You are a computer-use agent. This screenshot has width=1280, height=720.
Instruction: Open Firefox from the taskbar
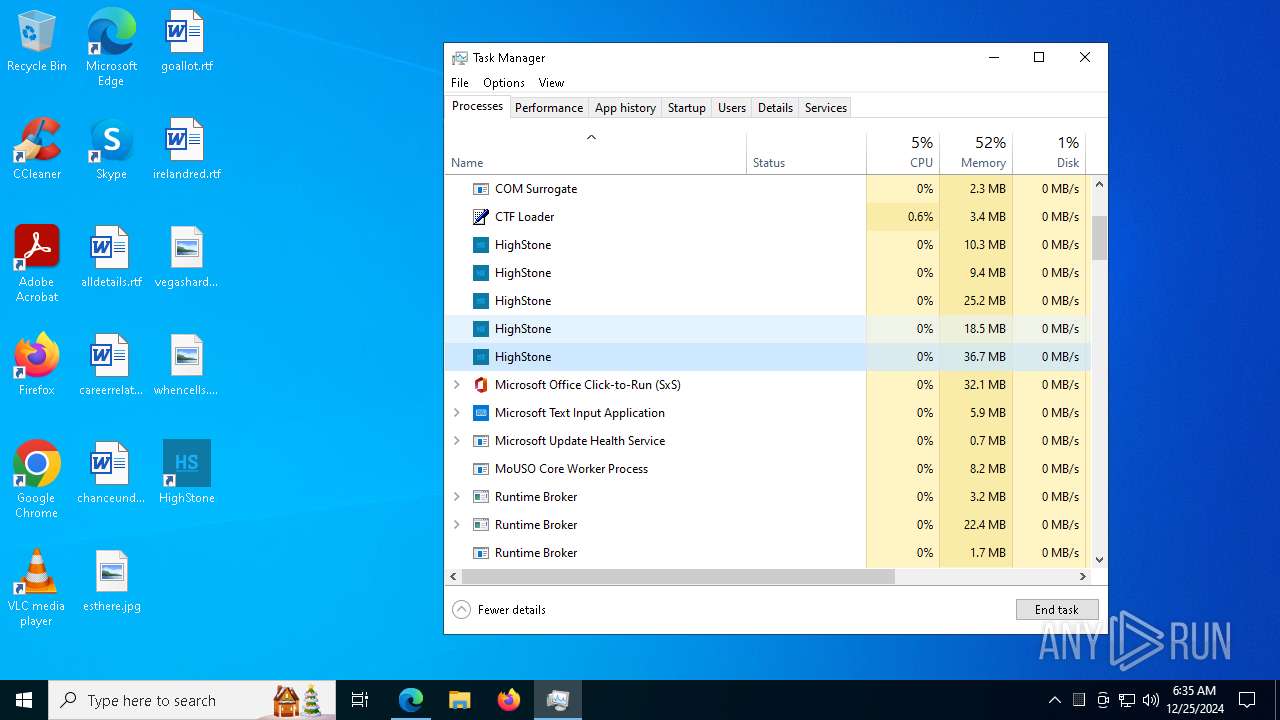[x=509, y=700]
